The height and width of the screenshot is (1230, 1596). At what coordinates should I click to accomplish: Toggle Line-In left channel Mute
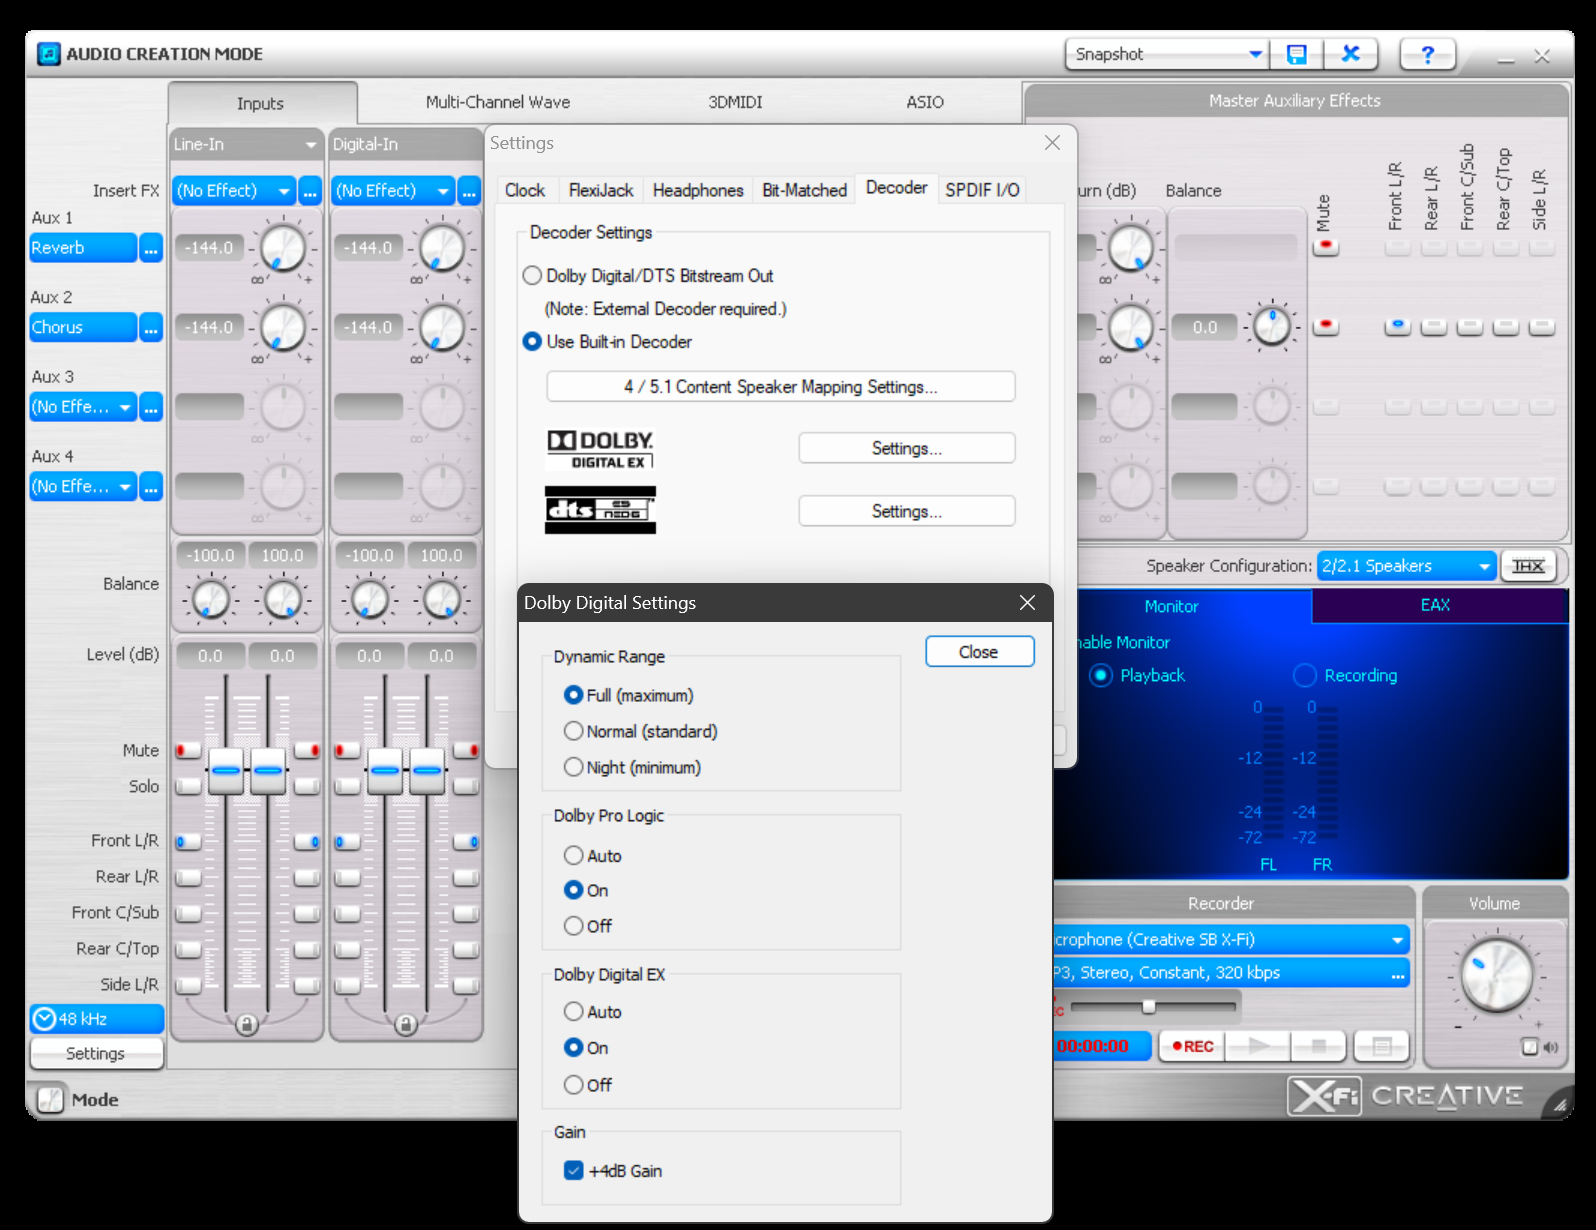click(x=187, y=750)
